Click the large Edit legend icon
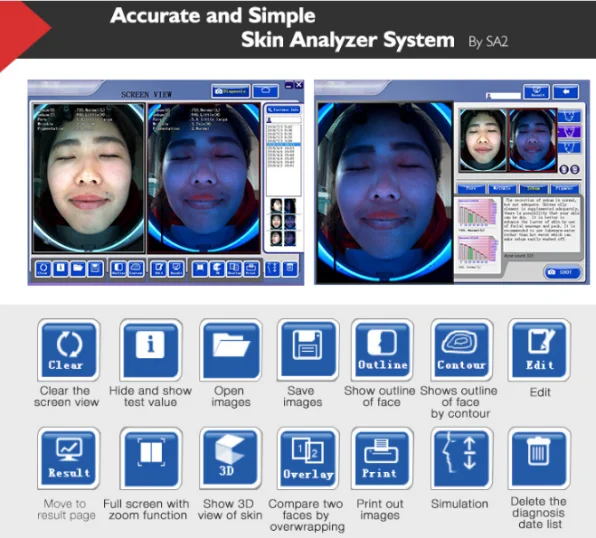The image size is (596, 538). pos(539,350)
